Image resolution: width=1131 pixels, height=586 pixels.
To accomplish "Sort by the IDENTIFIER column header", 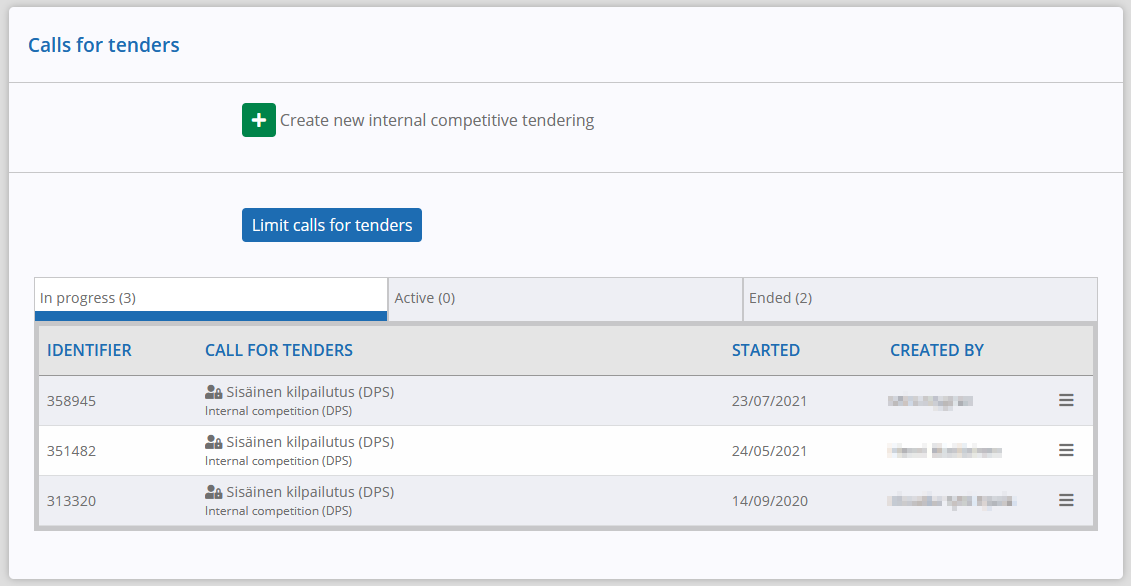I will pyautogui.click(x=89, y=351).
